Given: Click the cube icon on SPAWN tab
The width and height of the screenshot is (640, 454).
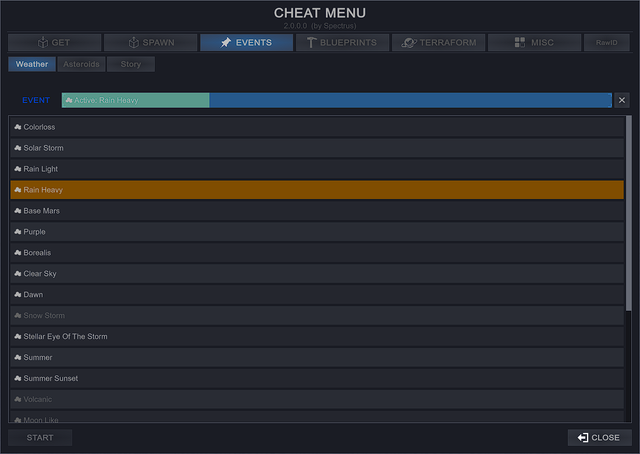Looking at the screenshot, I should [x=133, y=42].
